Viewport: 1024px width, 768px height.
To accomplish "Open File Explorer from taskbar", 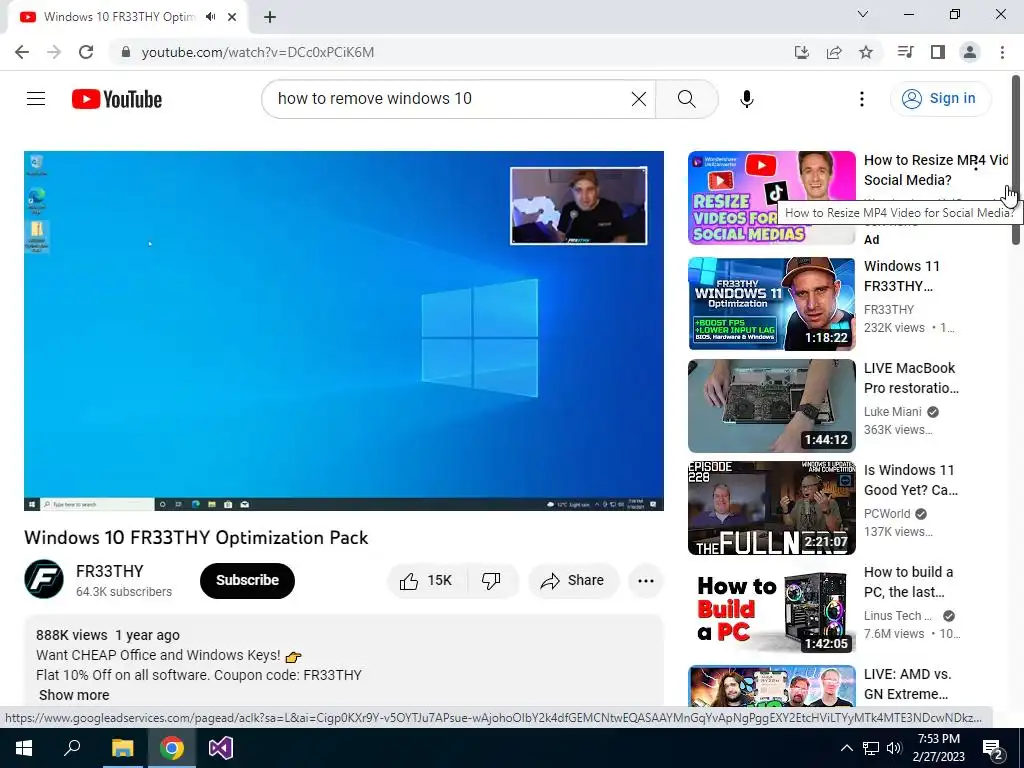I will click(122, 748).
